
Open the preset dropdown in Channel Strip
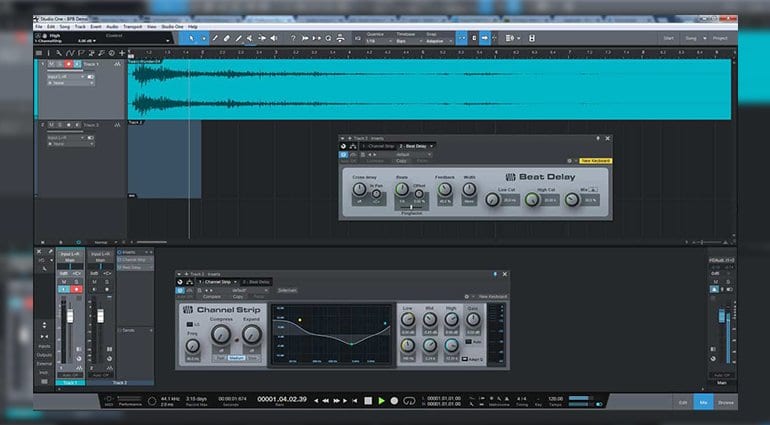(249, 290)
